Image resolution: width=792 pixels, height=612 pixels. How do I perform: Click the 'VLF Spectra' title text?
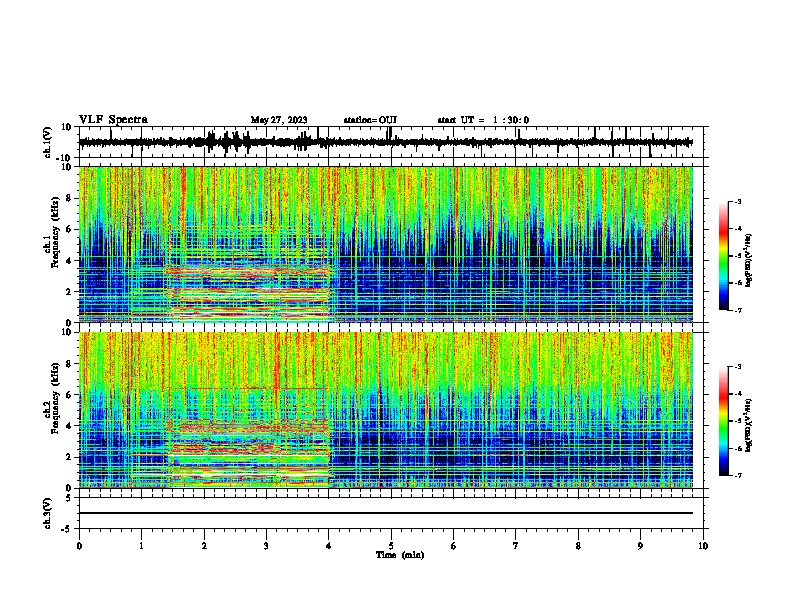click(x=113, y=120)
